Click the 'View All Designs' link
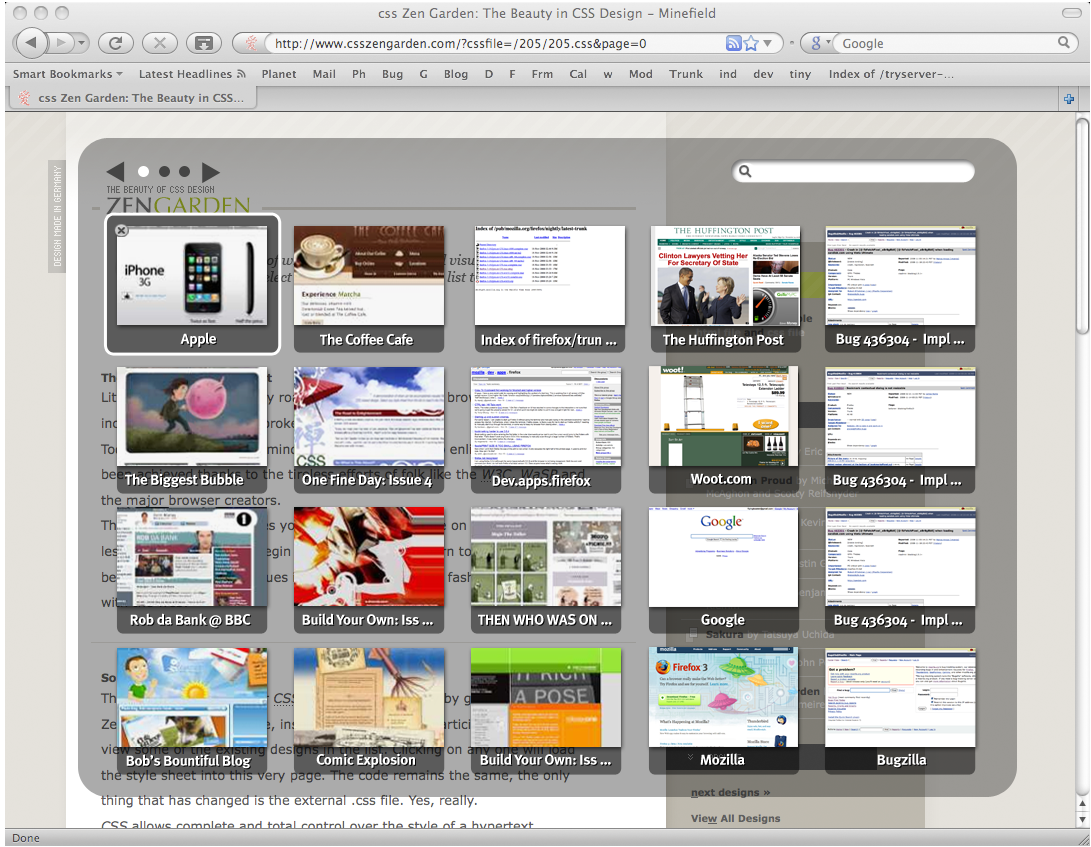The image size is (1091, 847). [x=735, y=818]
